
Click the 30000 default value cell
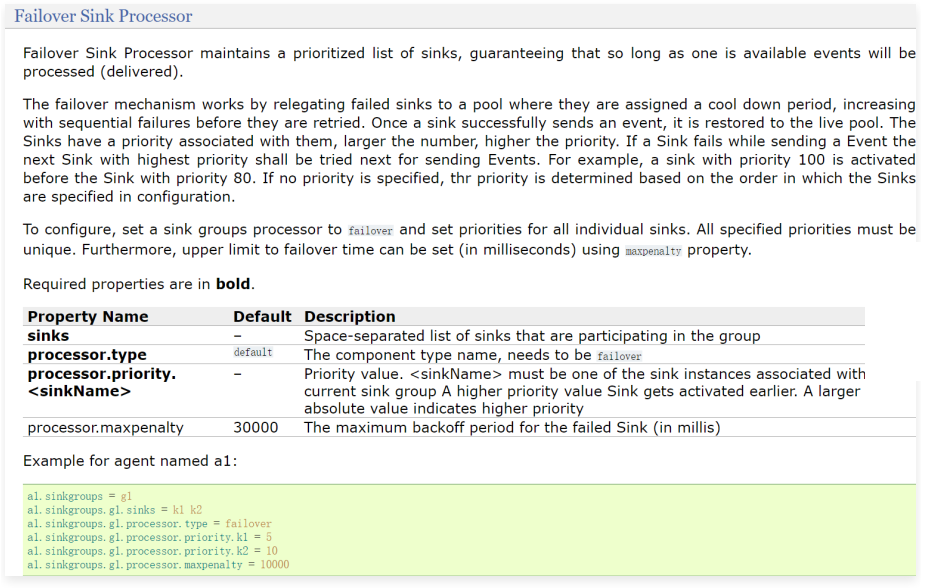(256, 428)
